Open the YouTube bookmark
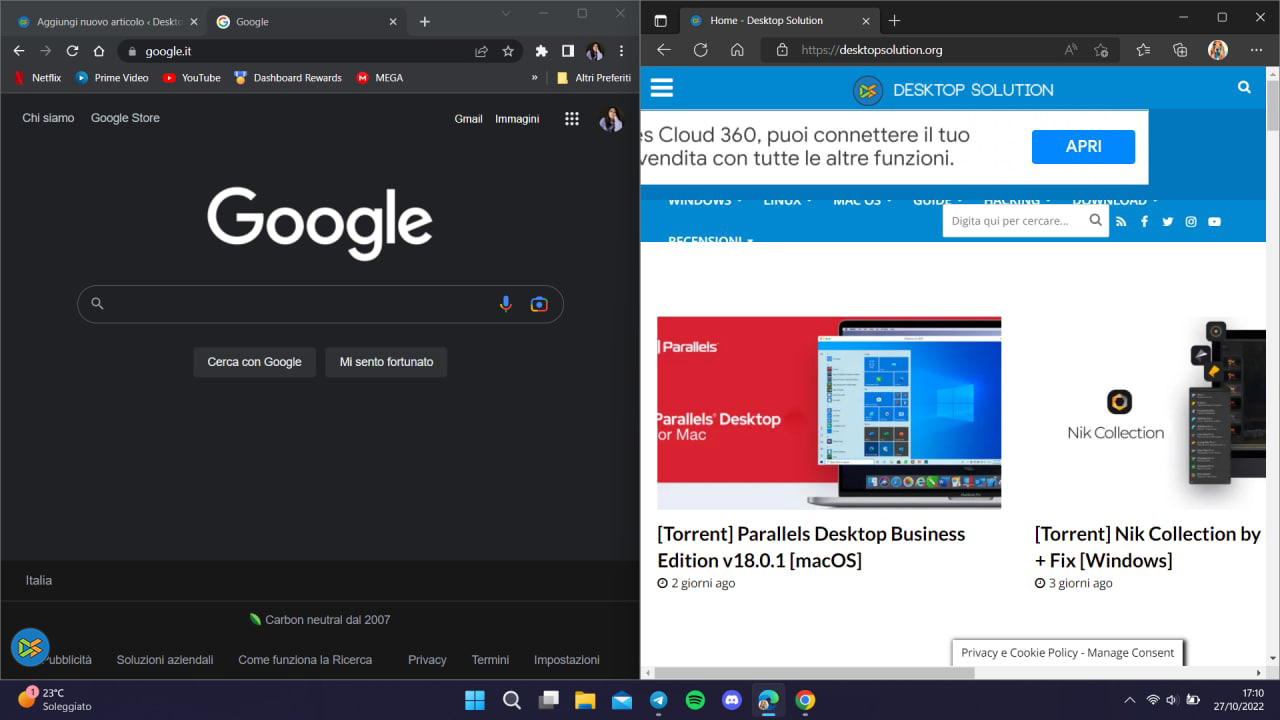This screenshot has height=720, width=1280. 191,78
